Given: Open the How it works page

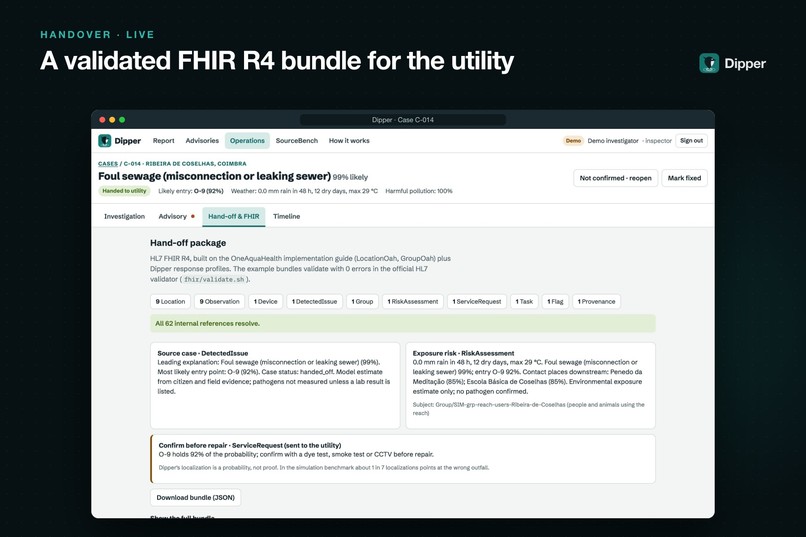Looking at the screenshot, I should pos(349,140).
